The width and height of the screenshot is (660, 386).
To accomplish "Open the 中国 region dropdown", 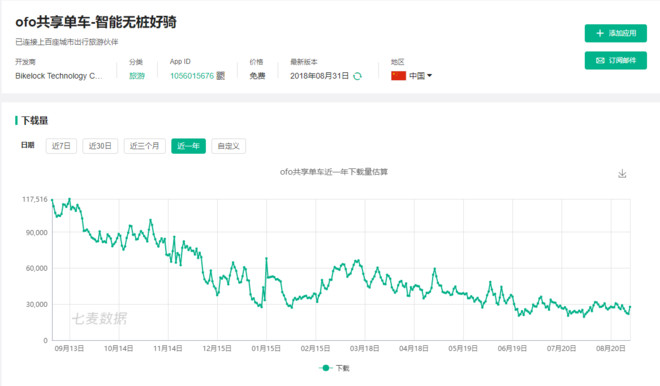I will pos(417,76).
